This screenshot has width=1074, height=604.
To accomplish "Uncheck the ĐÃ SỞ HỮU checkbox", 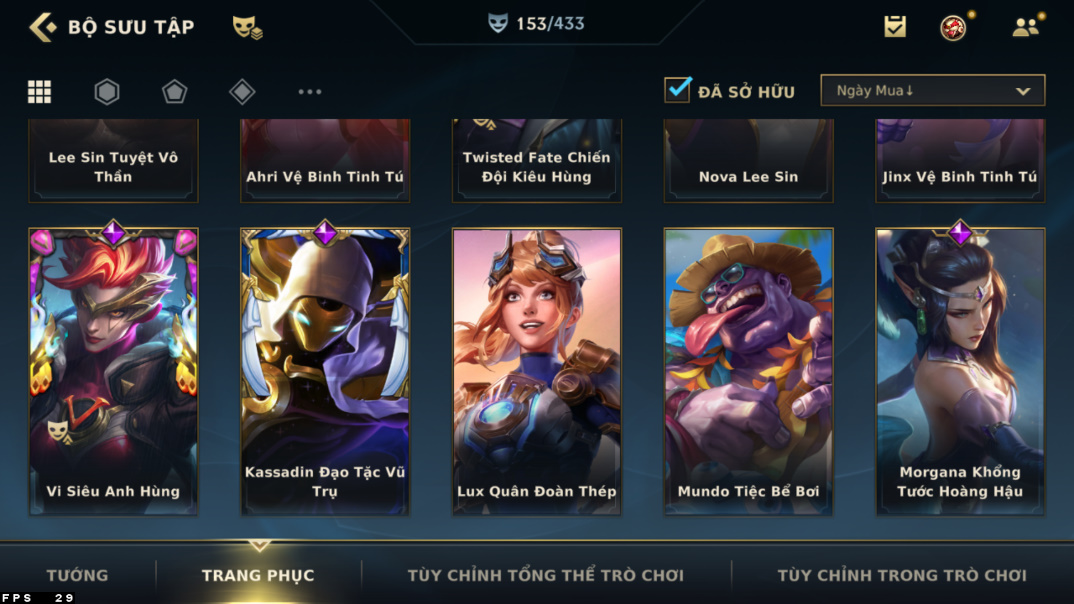I will tap(677, 90).
